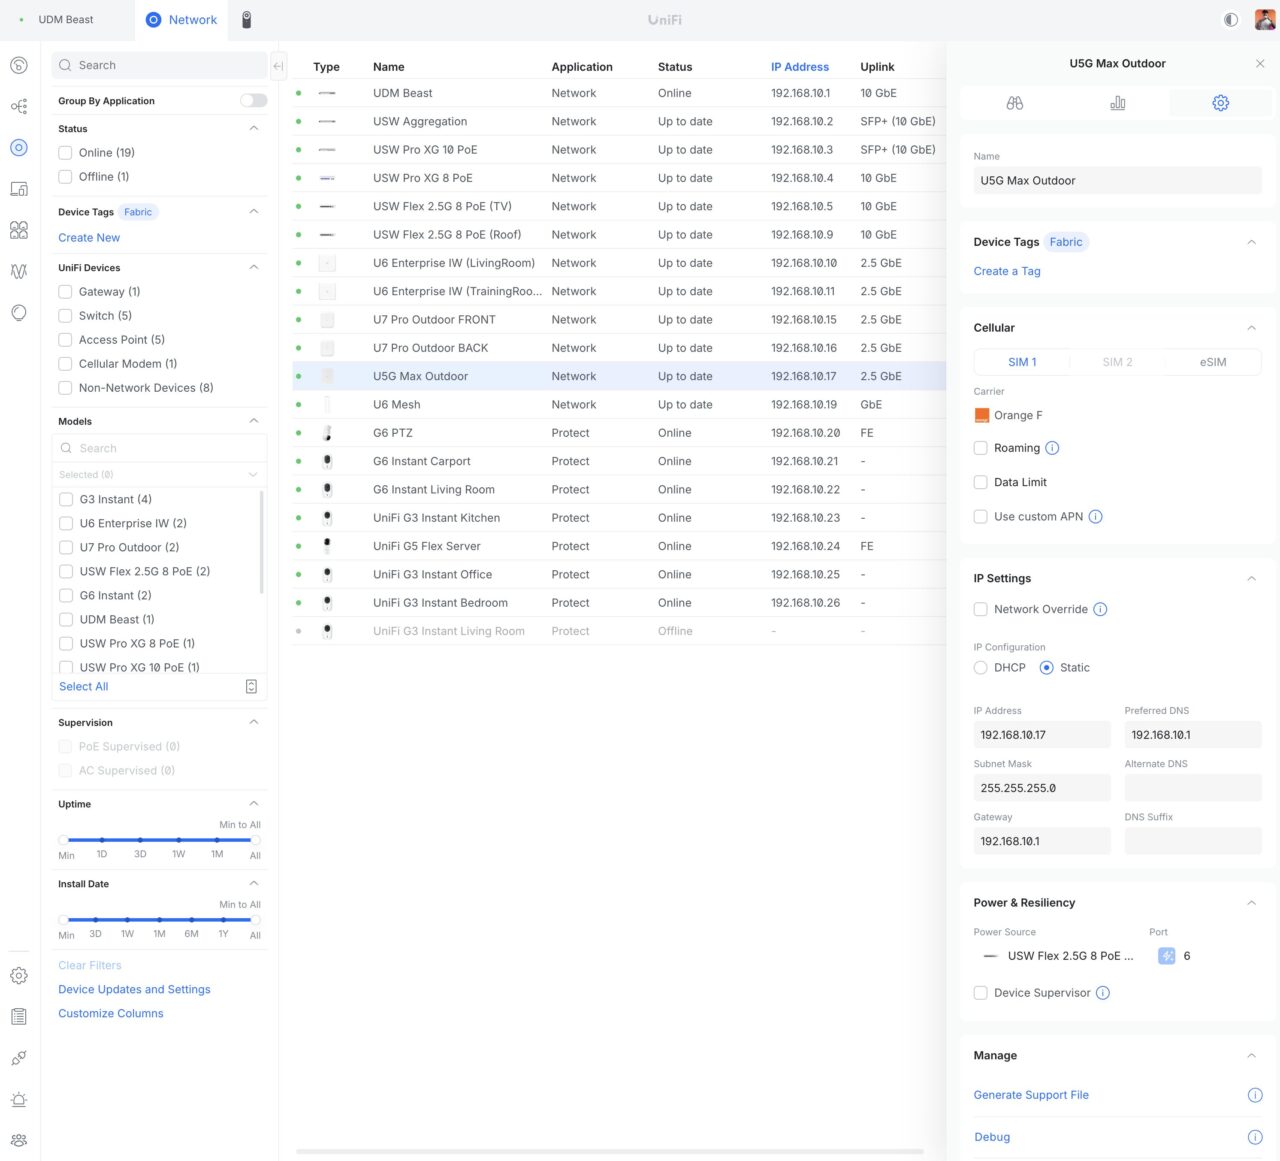Click the plug integrations icon in sidebar
The width and height of the screenshot is (1280, 1161).
[19, 1058]
